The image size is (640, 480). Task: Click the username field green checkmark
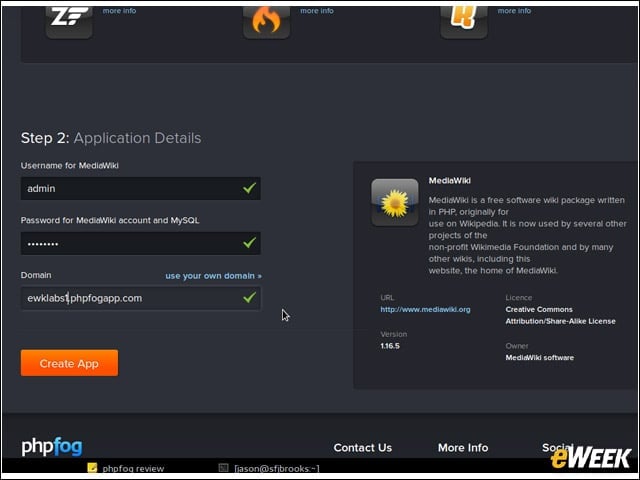click(249, 188)
